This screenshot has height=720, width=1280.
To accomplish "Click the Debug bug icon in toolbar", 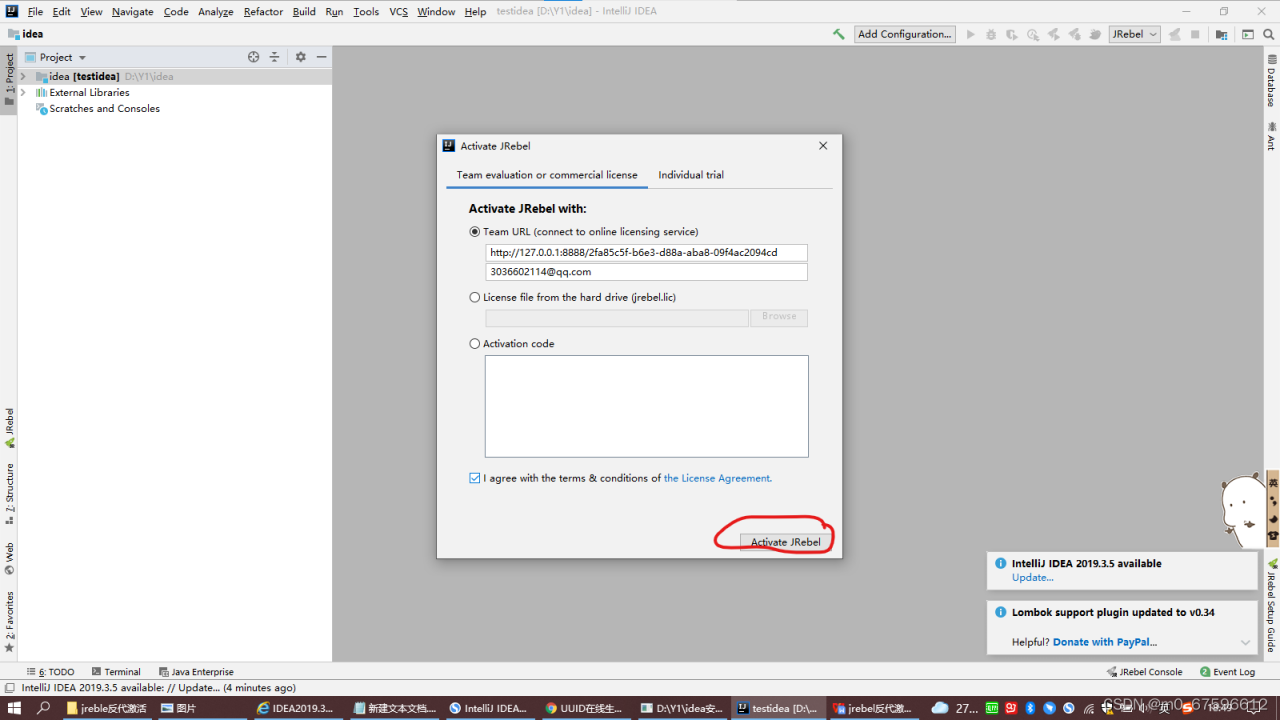I will coord(991,34).
